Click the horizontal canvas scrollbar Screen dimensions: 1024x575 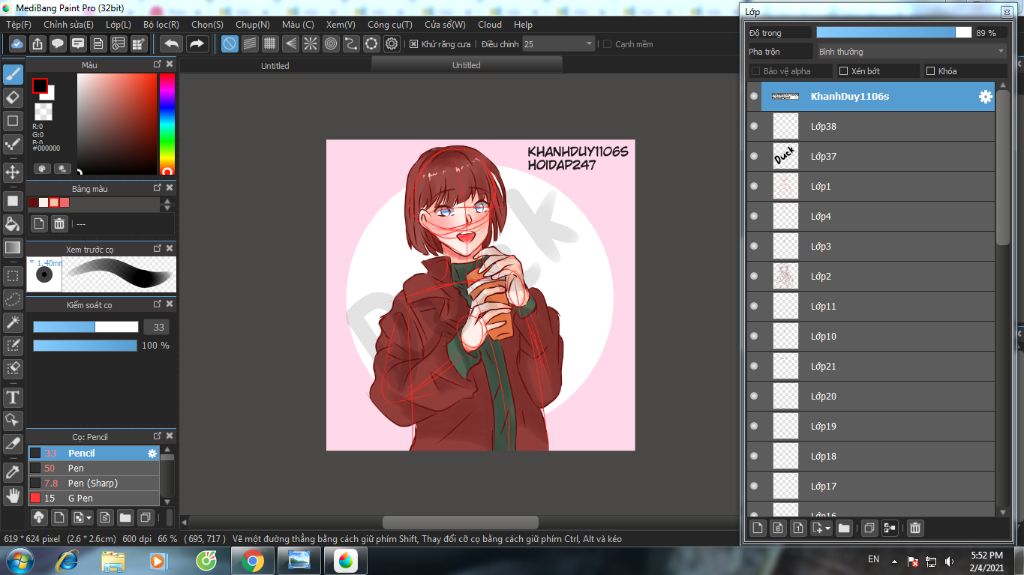click(460, 522)
